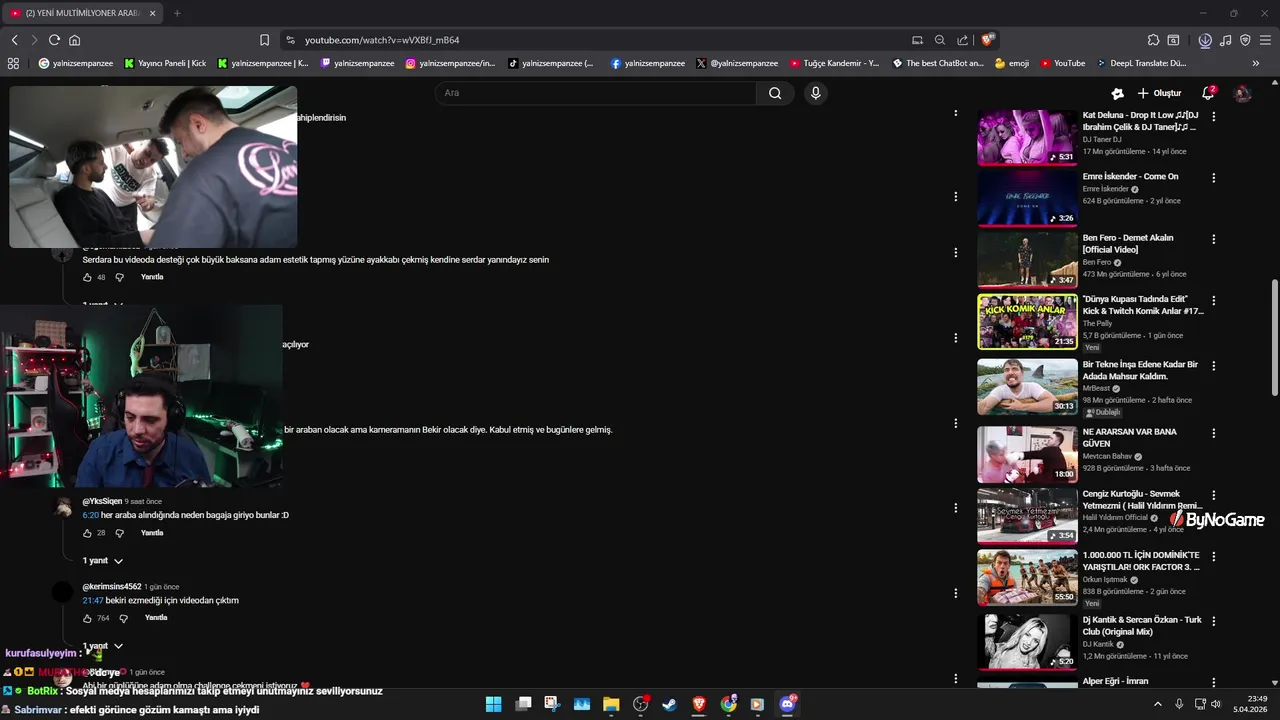Open the MrBeast Bir Tekne İnşa Edene thumbnail
Screen dimensions: 1280x720
coord(1027,386)
